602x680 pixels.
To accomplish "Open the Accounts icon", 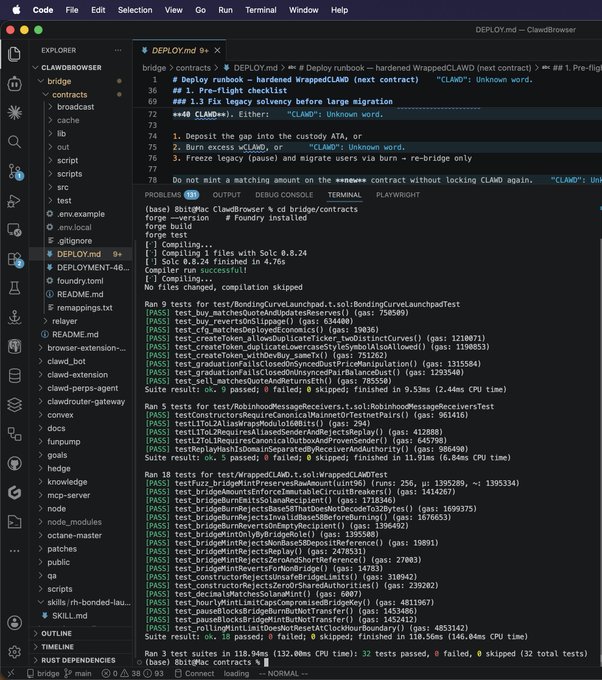I will pos(14,623).
